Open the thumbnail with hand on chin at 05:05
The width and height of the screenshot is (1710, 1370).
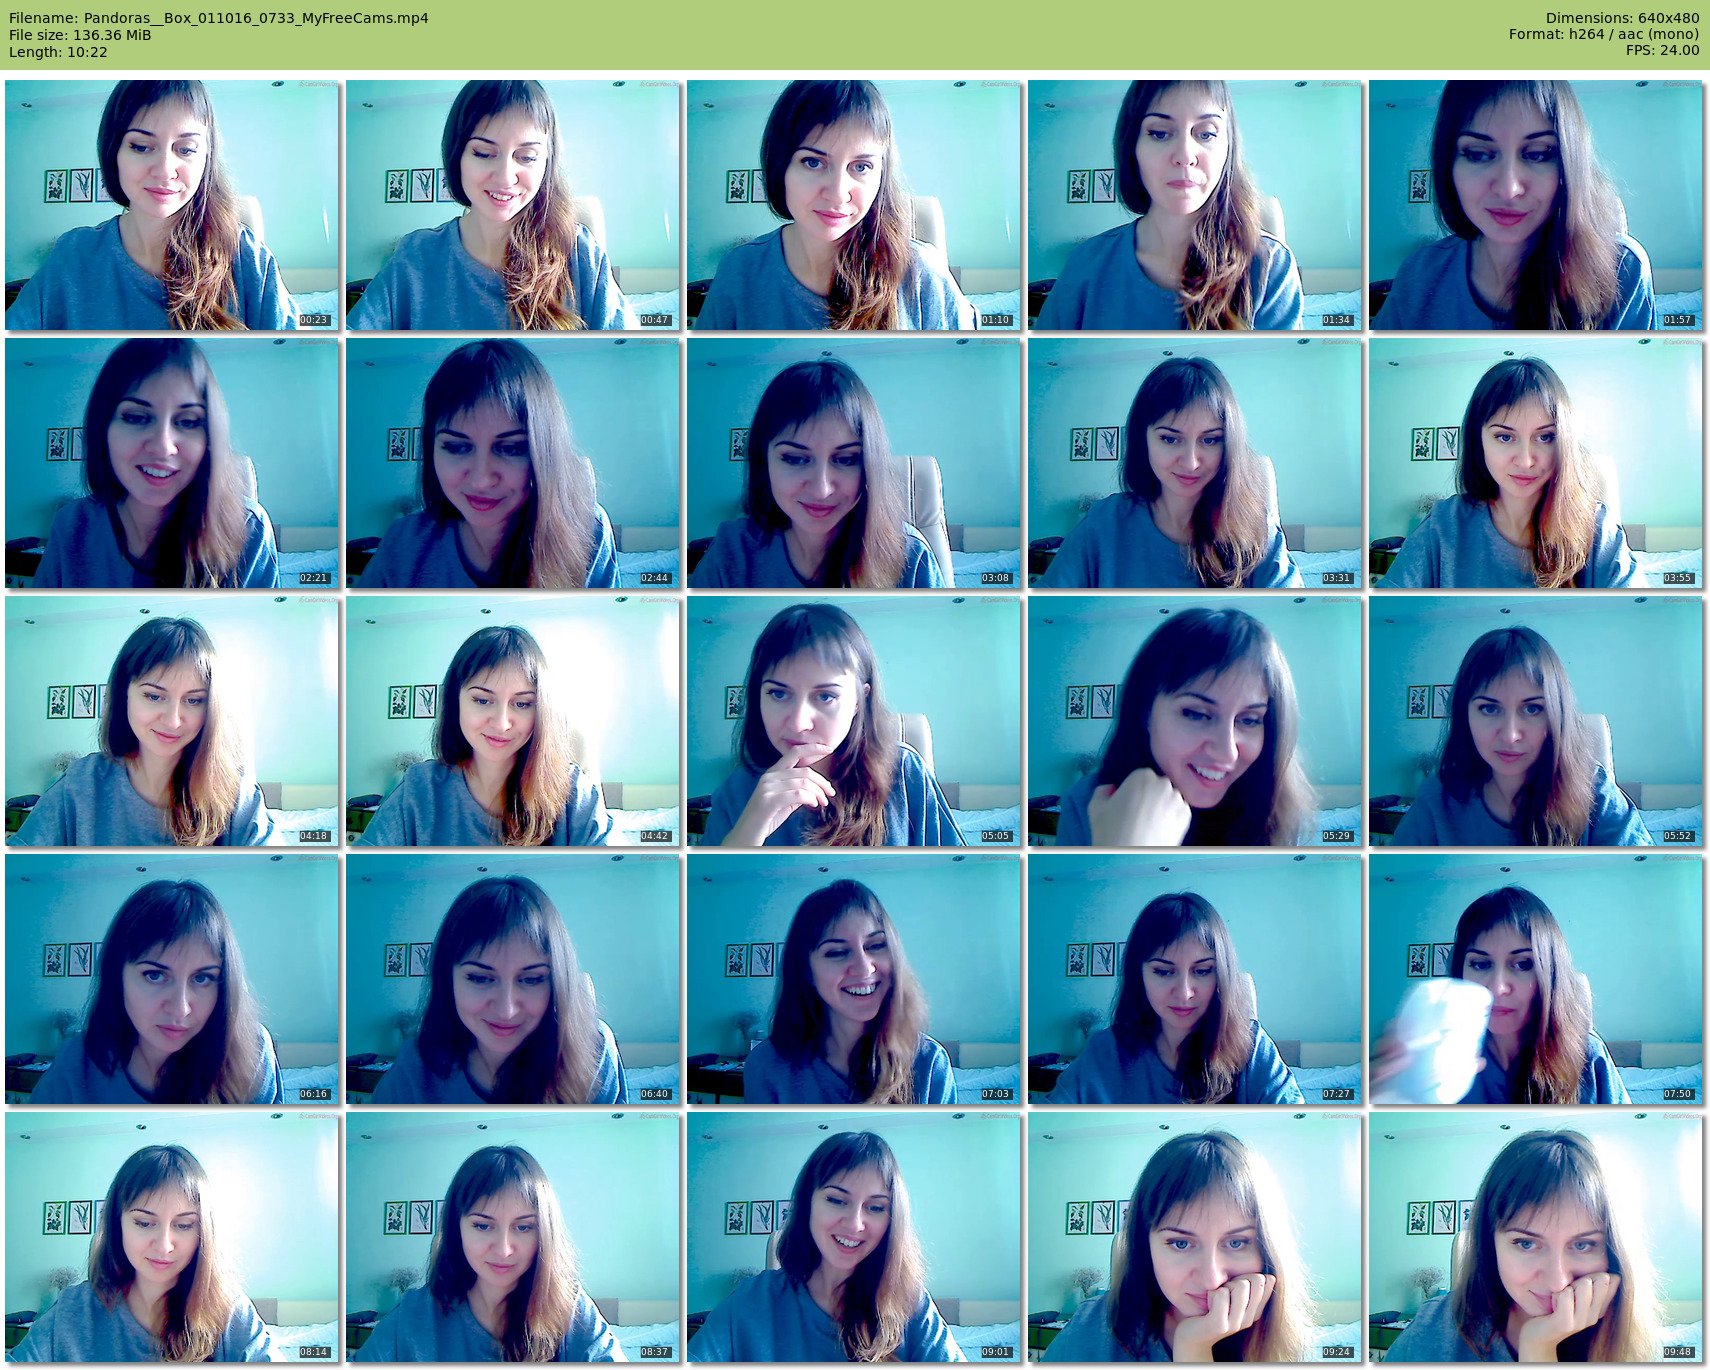pos(854,721)
